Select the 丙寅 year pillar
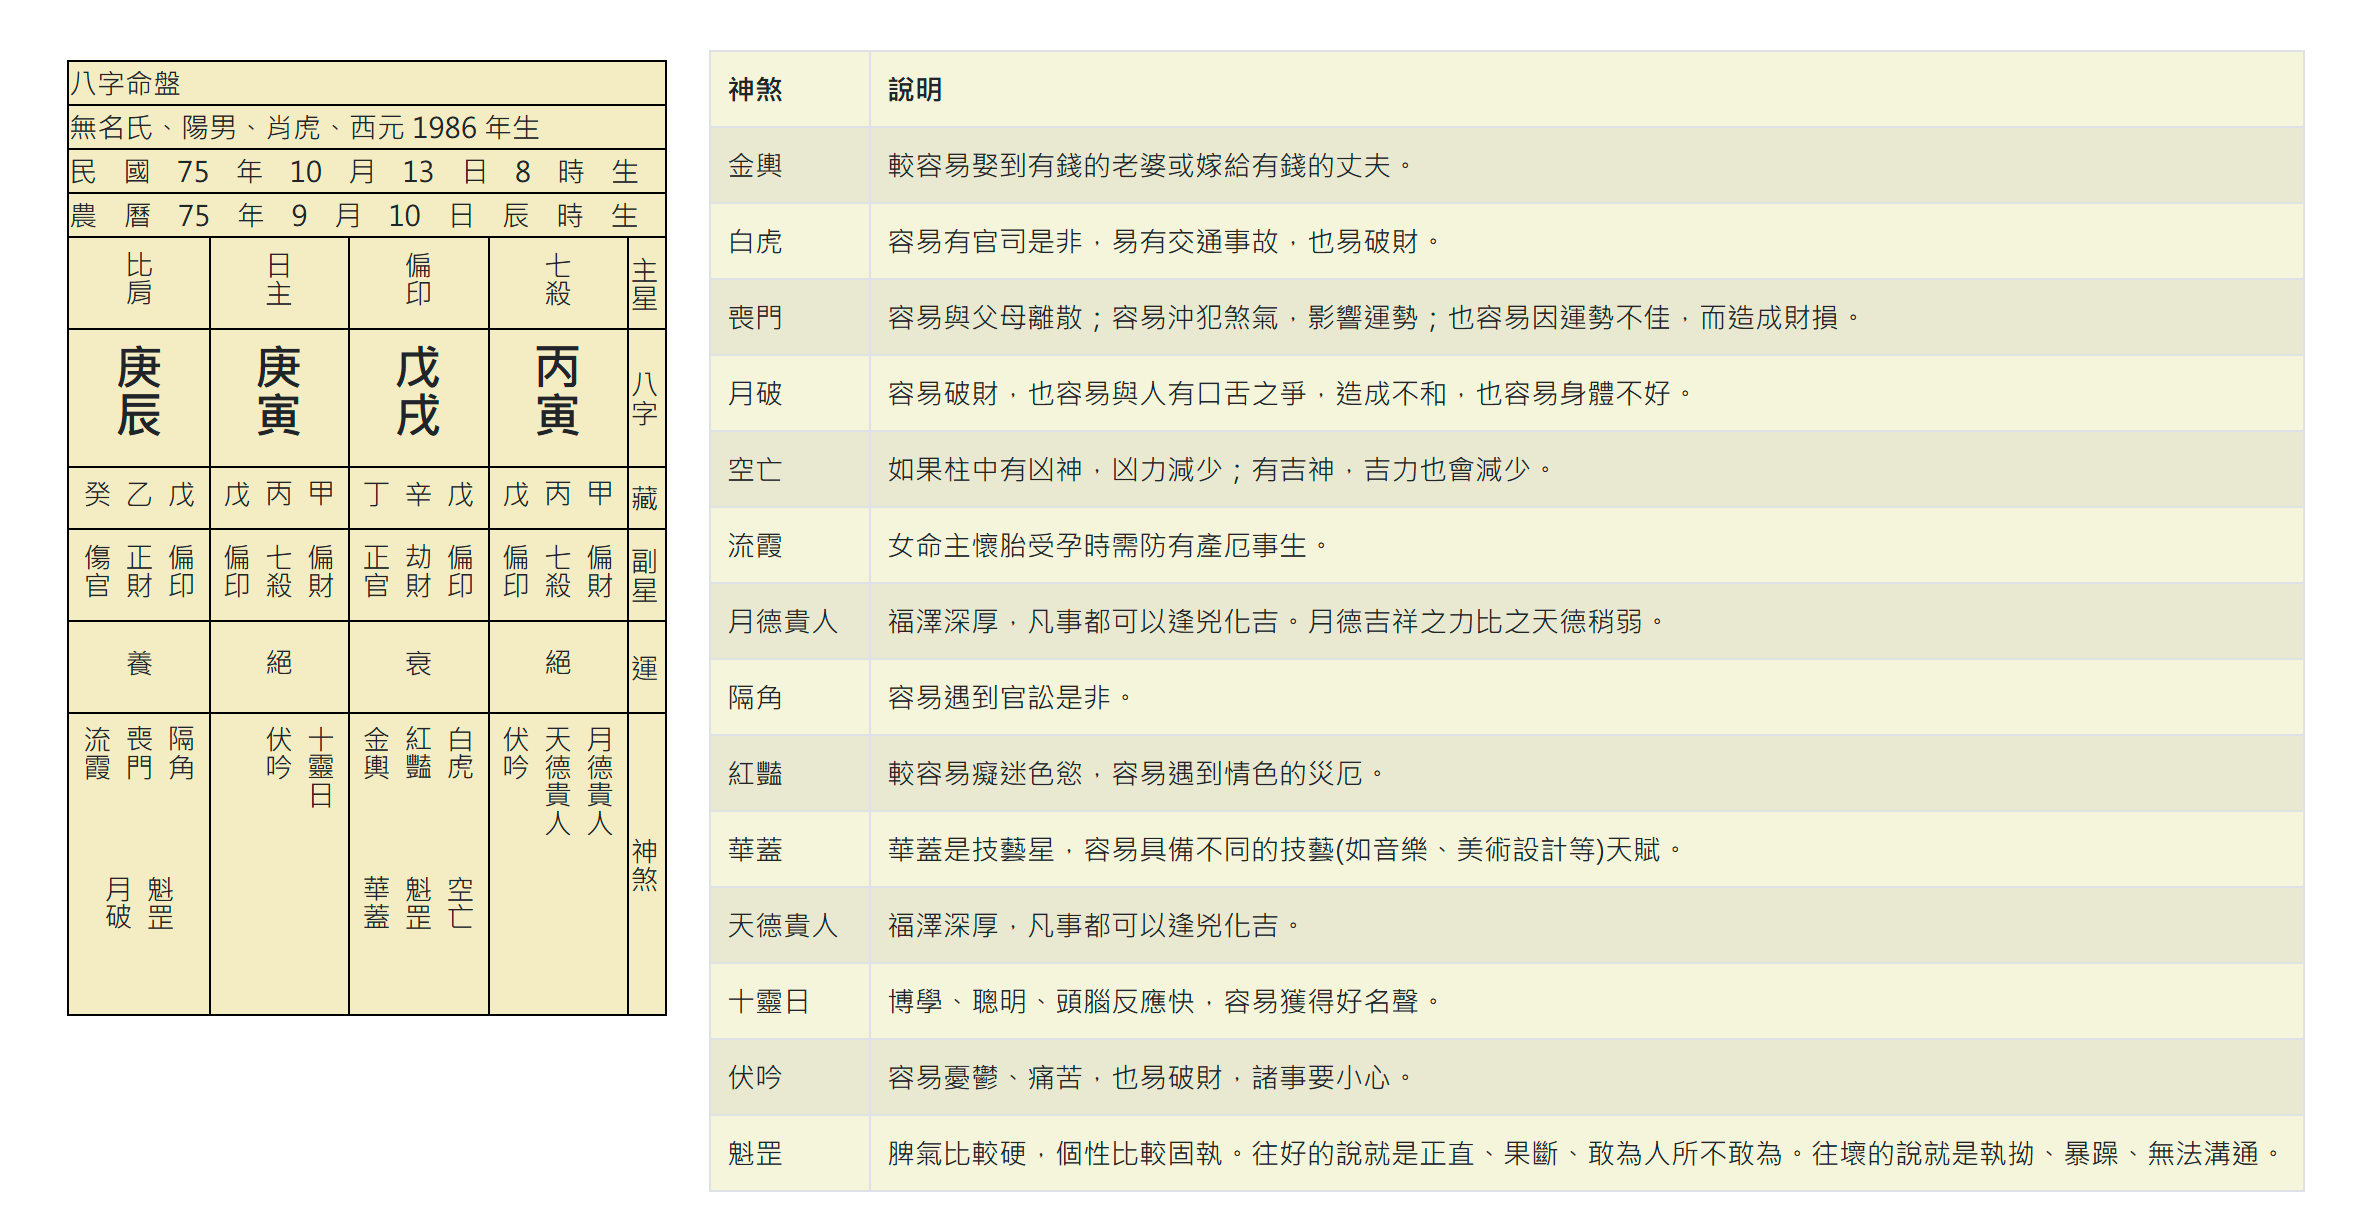This screenshot has height=1221, width=2372. (558, 393)
